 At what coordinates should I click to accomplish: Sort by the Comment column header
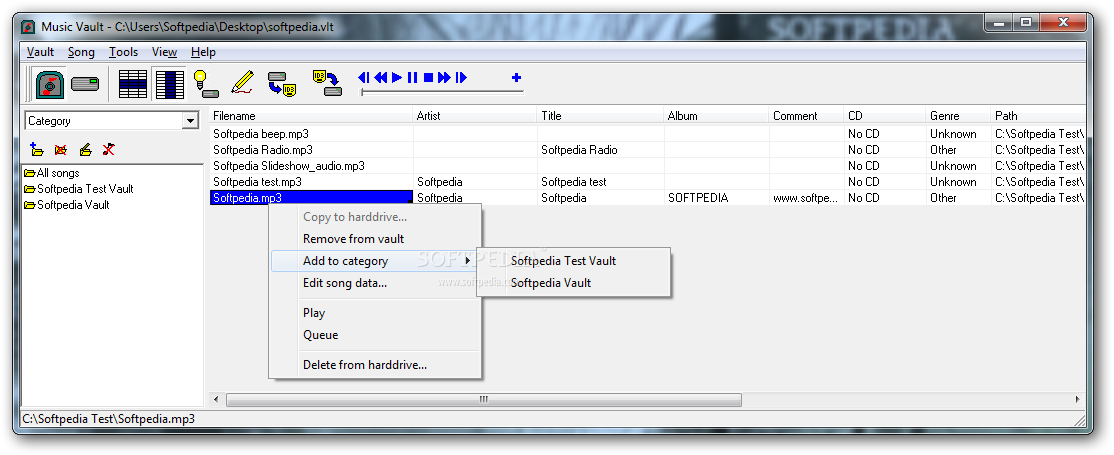[x=806, y=116]
